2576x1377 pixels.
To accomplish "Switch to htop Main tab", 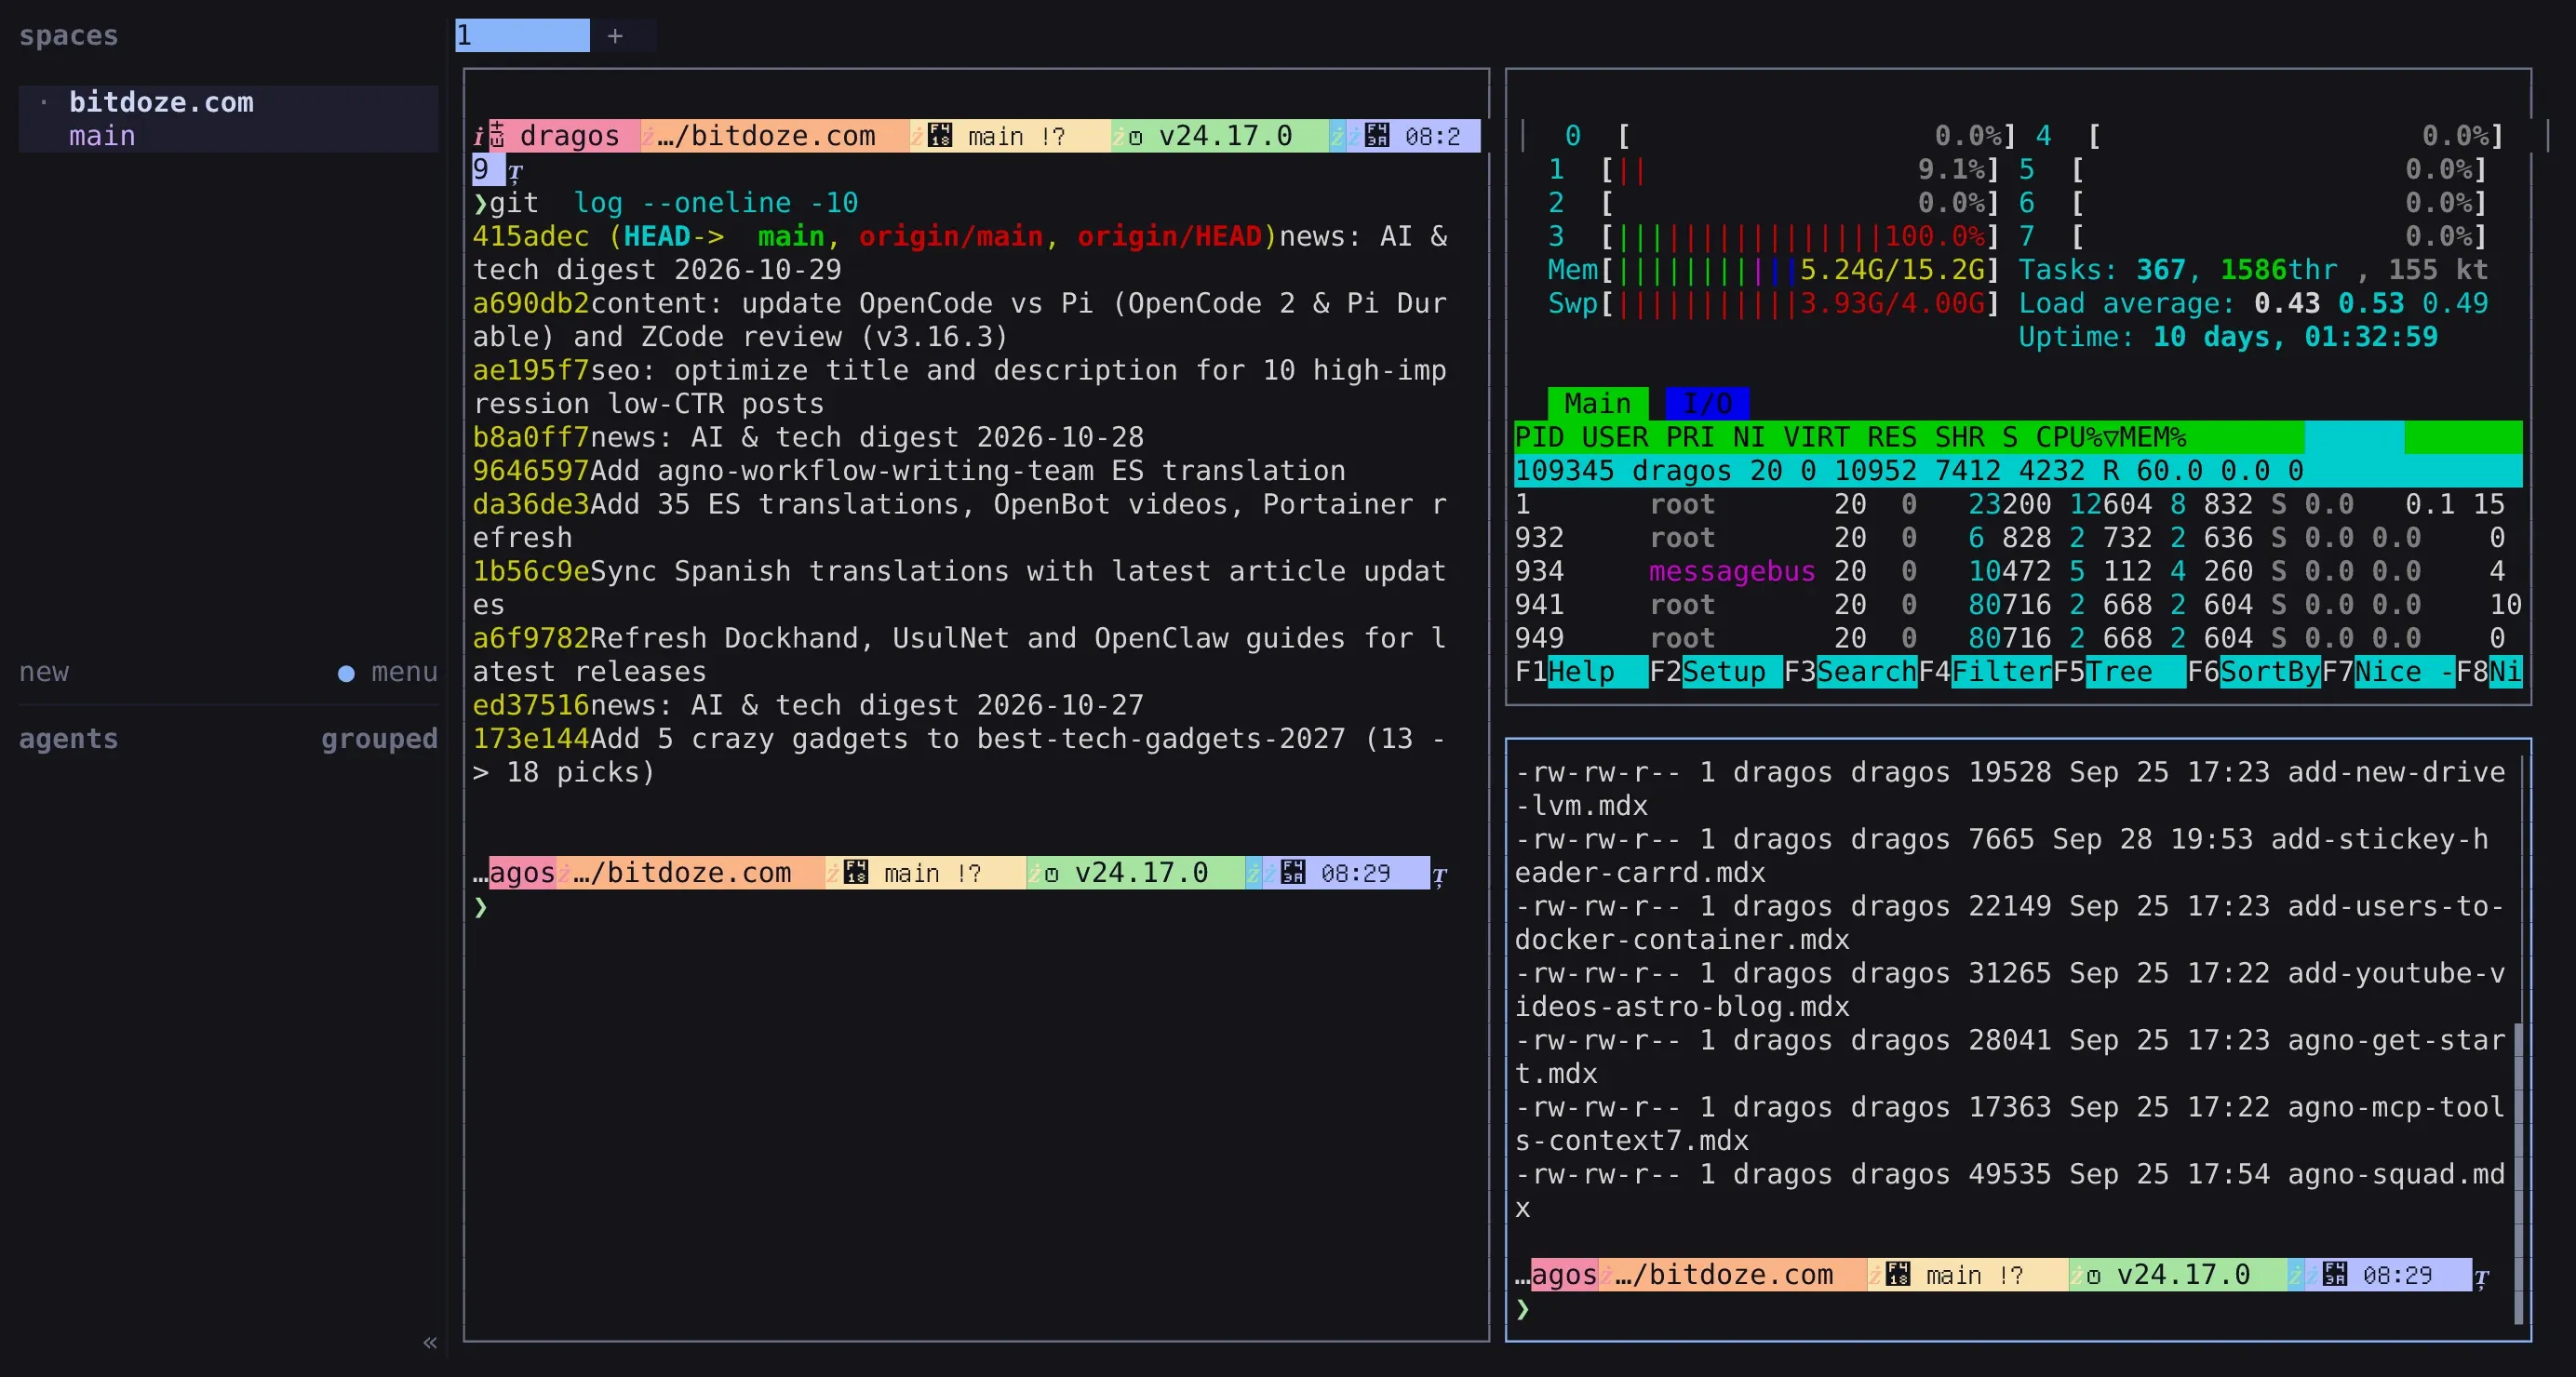I will click(x=1597, y=403).
